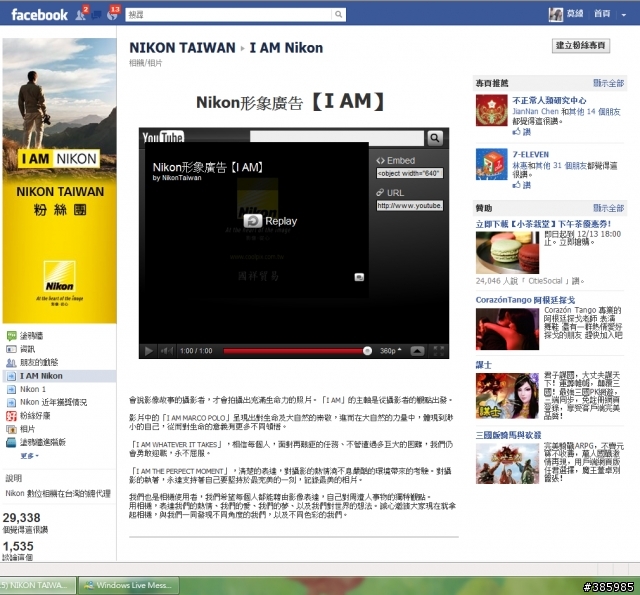This screenshot has height=595, width=640.
Task: Click inside the Facebook search field
Action: click(229, 15)
